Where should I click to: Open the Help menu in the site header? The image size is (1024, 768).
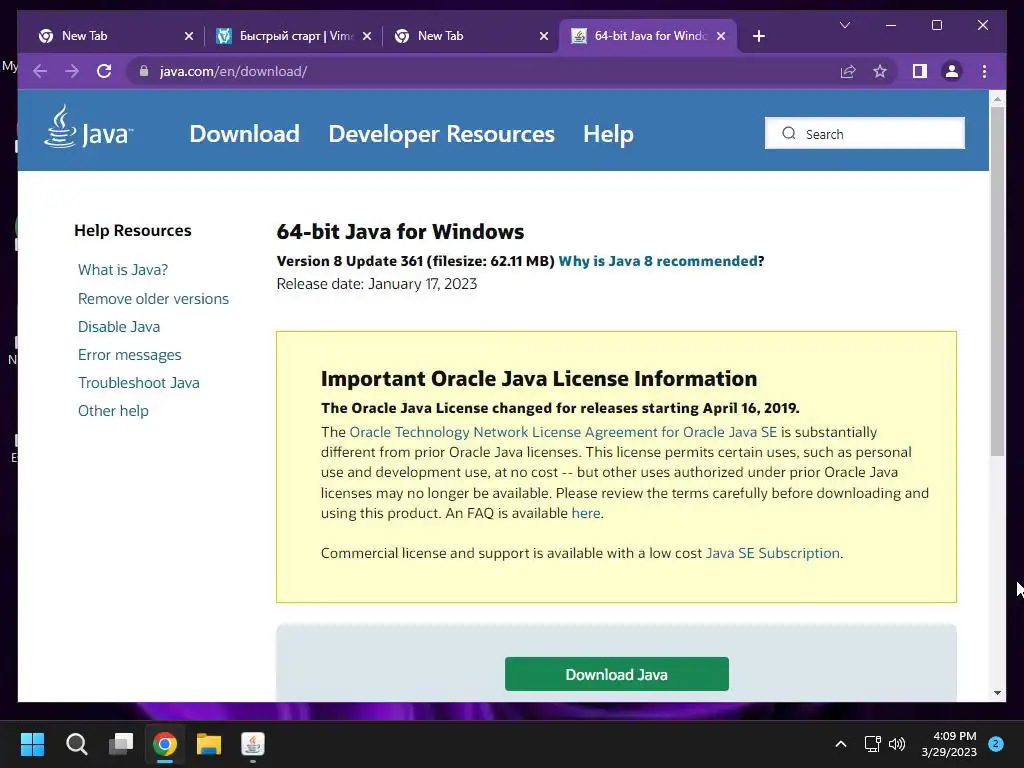(x=608, y=134)
